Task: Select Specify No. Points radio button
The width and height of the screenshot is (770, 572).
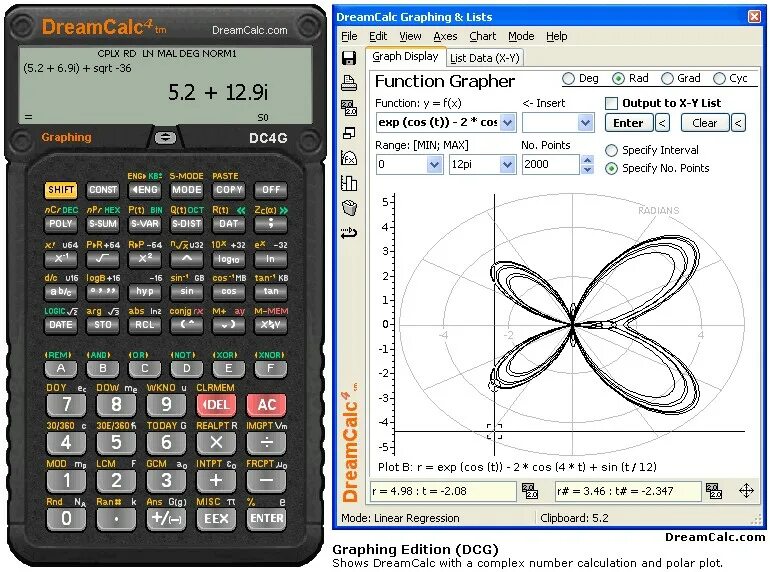Action: pyautogui.click(x=611, y=168)
